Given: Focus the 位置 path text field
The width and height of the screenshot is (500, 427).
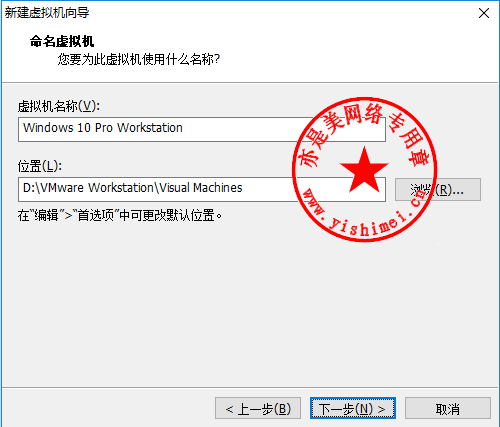Looking at the screenshot, I should [202, 189].
